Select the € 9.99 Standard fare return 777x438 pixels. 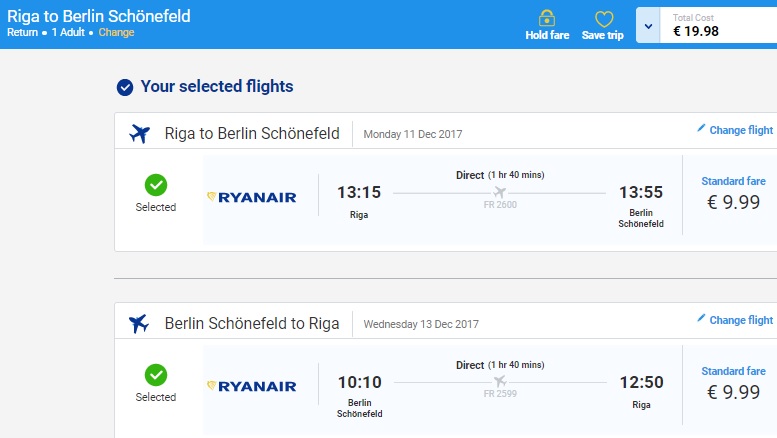pyautogui.click(x=733, y=392)
